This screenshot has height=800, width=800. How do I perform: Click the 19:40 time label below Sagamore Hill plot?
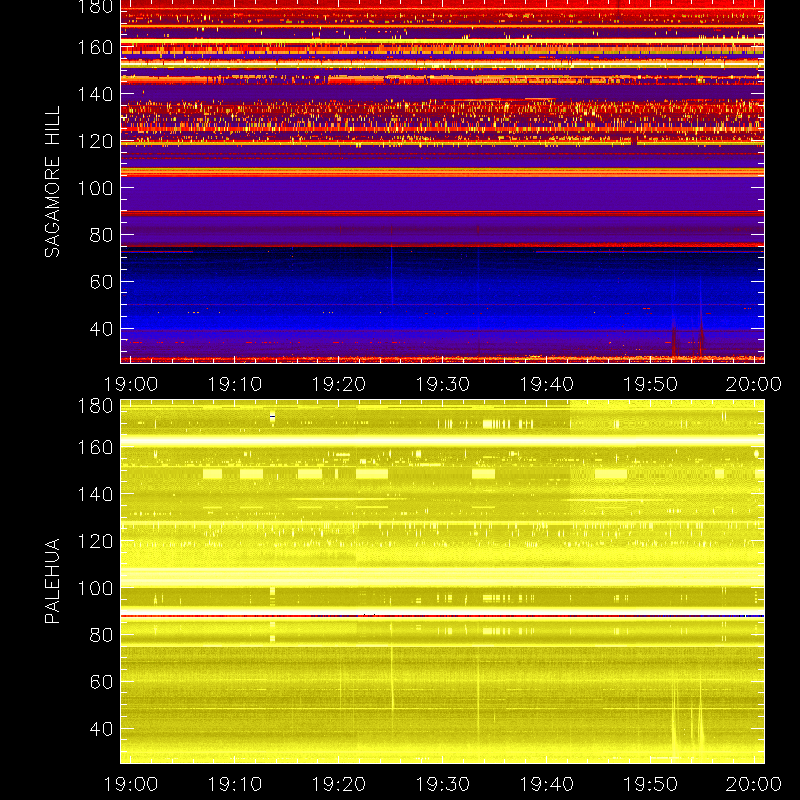coord(546,384)
